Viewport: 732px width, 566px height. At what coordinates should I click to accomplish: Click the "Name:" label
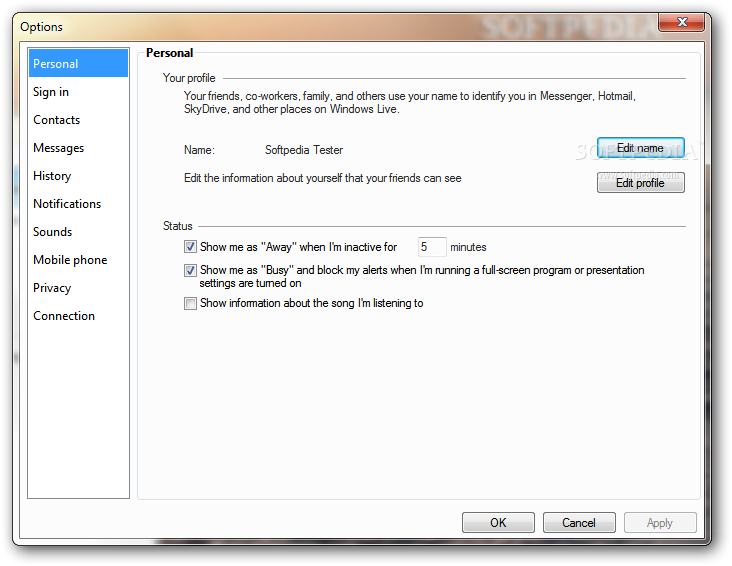click(199, 150)
